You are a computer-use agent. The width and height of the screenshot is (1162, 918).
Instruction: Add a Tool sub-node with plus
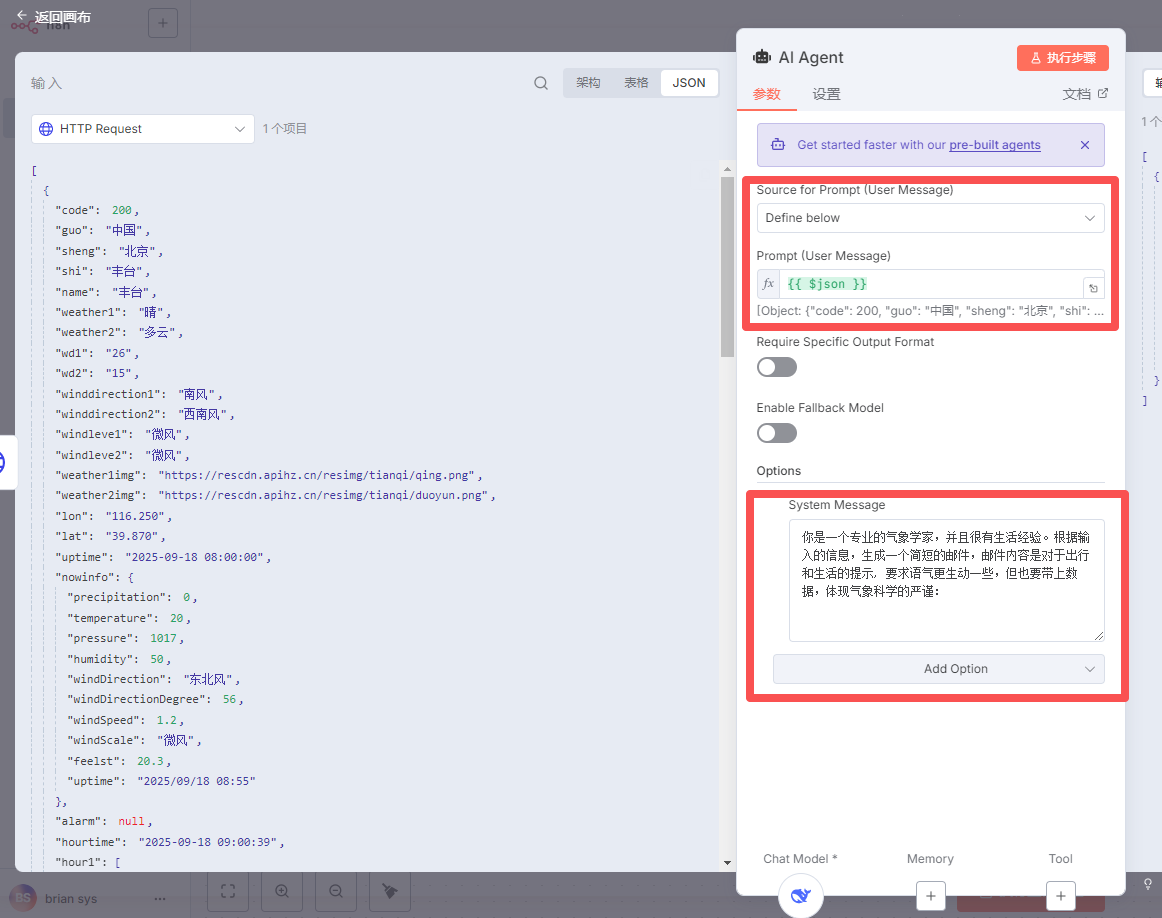[1060, 896]
